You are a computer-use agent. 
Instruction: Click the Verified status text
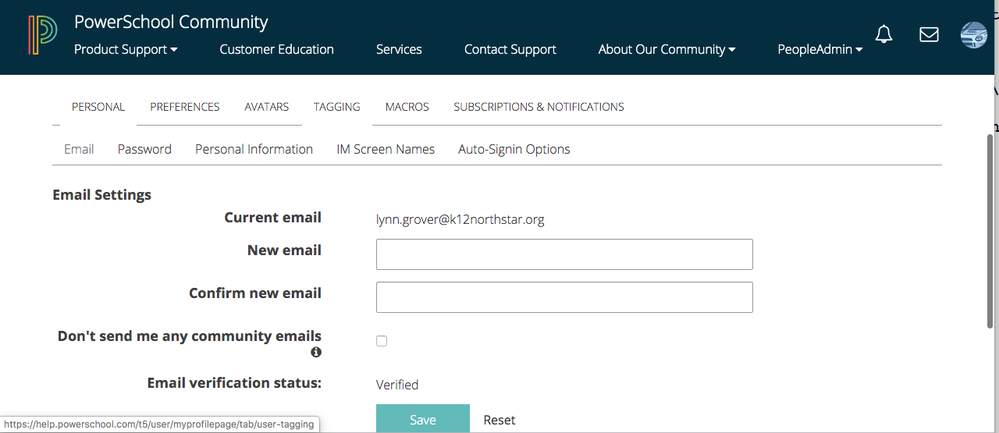click(x=397, y=385)
